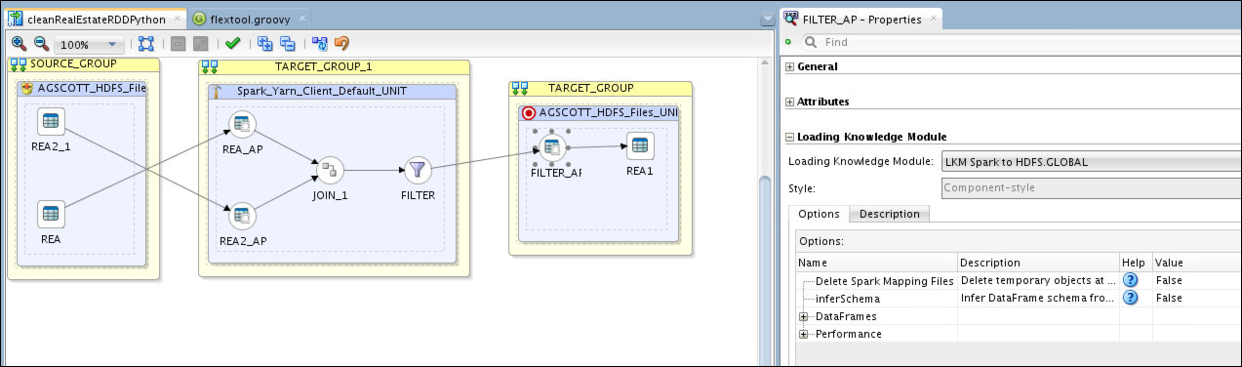Expand the DataFrames options node
1242x367 pixels.
(x=804, y=316)
